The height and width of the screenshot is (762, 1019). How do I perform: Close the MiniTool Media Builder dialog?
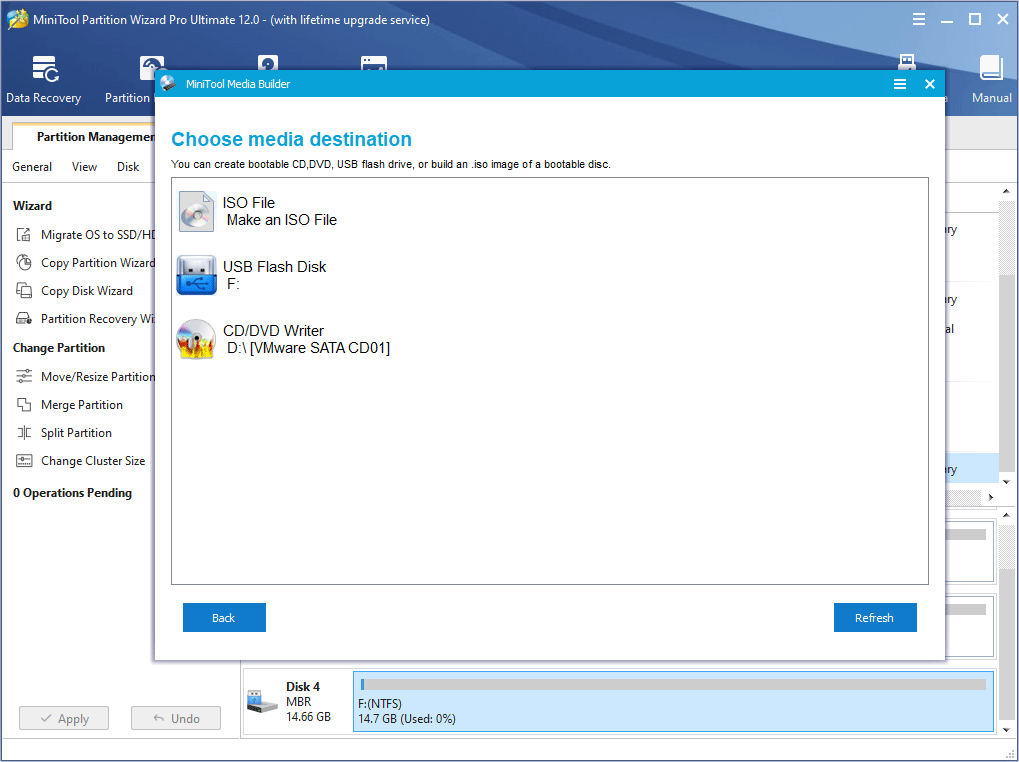click(x=930, y=84)
